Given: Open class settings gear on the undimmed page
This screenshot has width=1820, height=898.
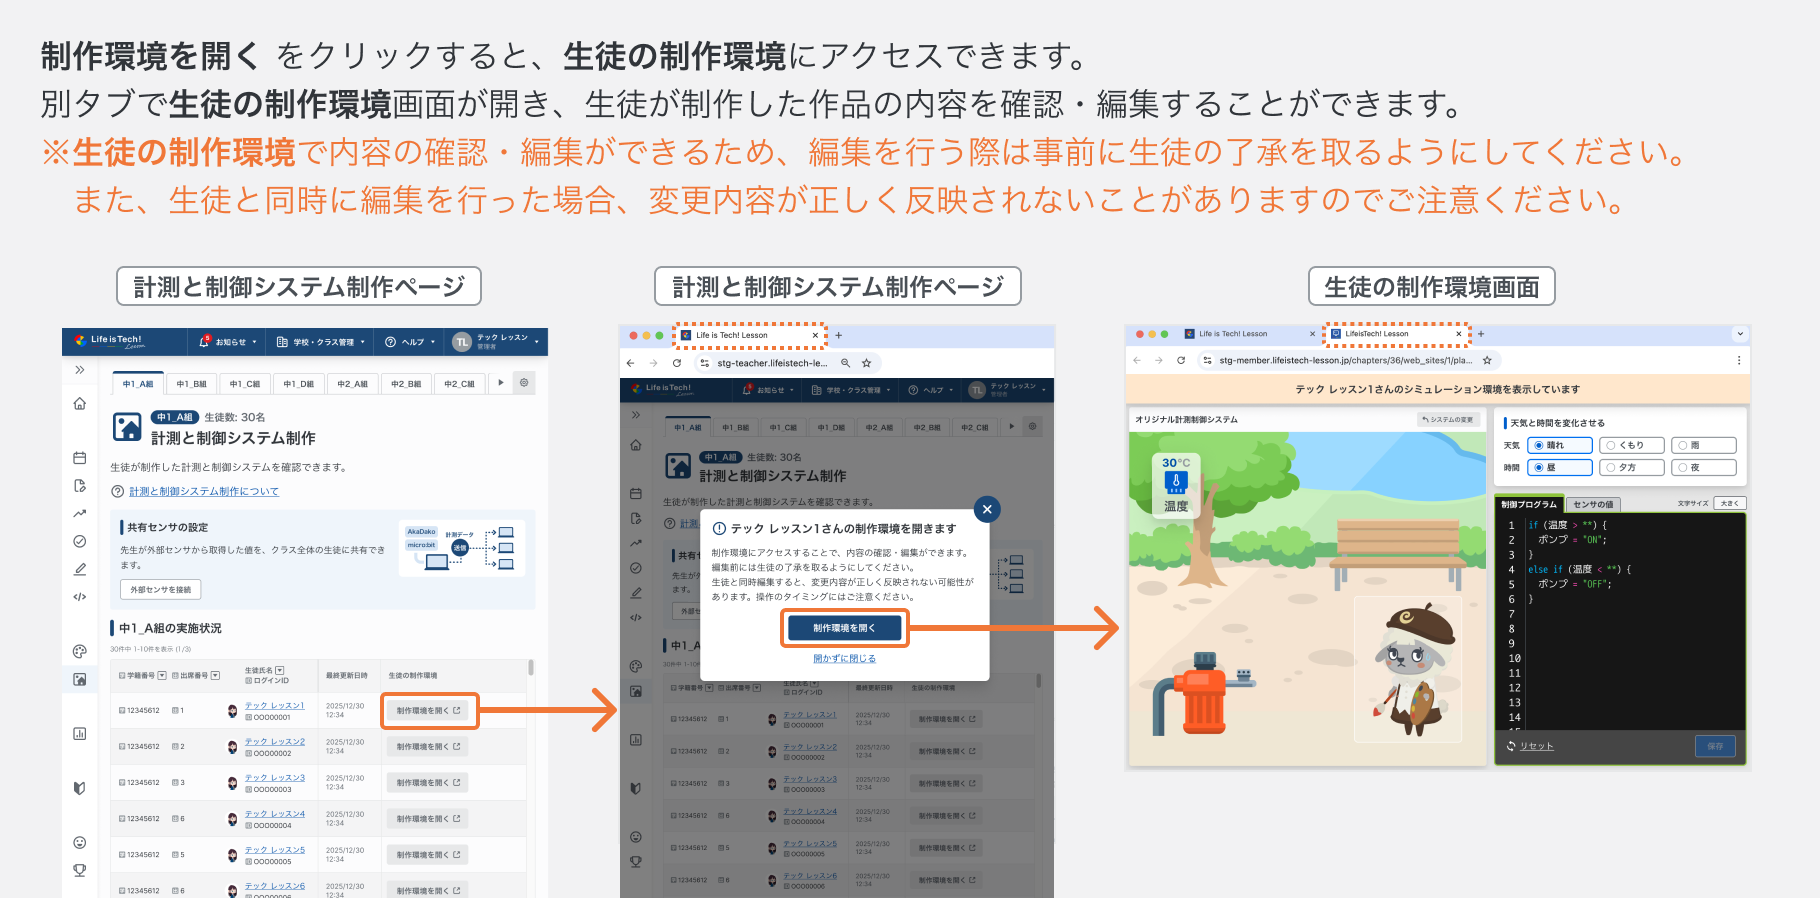Looking at the screenshot, I should [x=524, y=383].
